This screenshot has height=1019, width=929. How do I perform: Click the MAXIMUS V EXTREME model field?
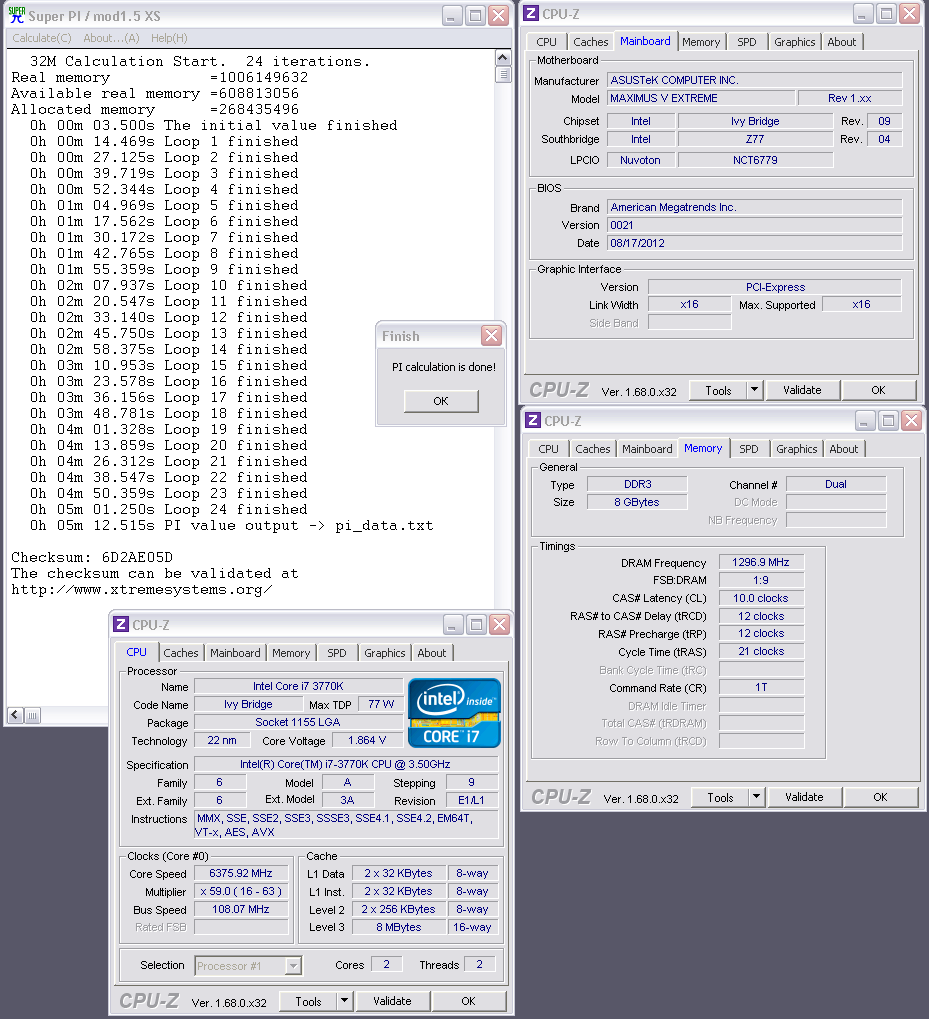click(701, 98)
